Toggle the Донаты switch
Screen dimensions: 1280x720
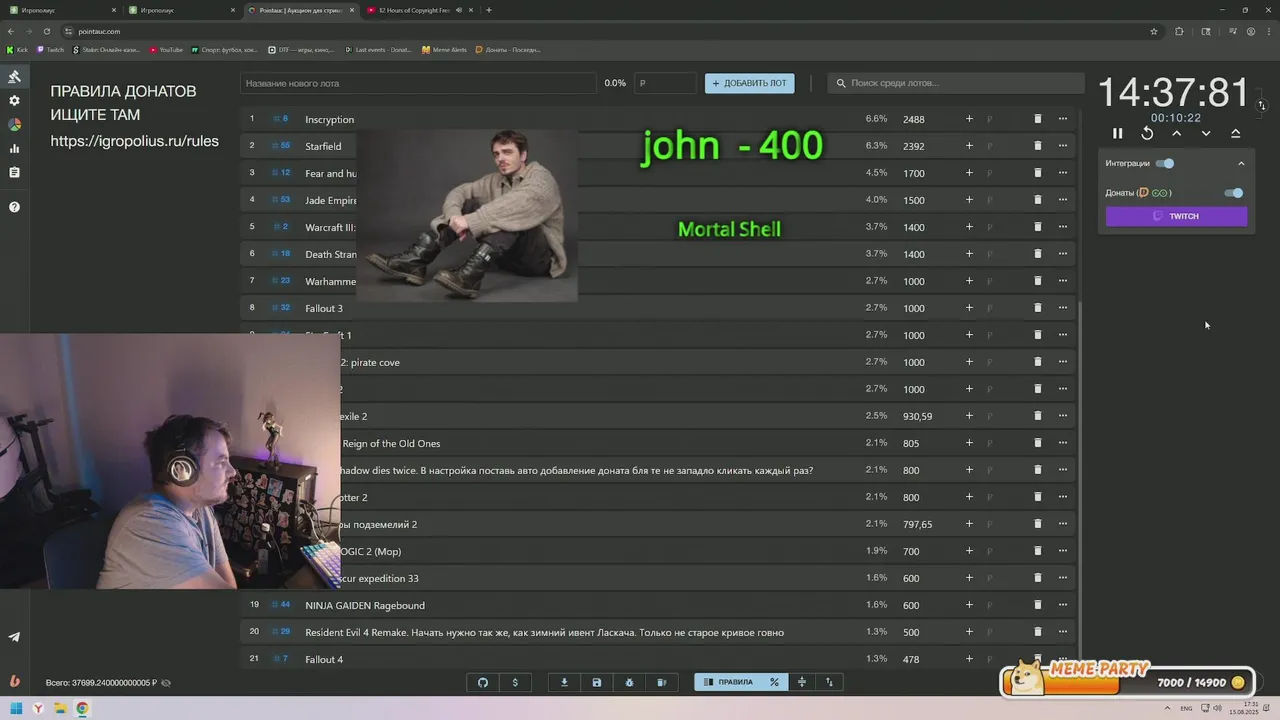(1234, 193)
